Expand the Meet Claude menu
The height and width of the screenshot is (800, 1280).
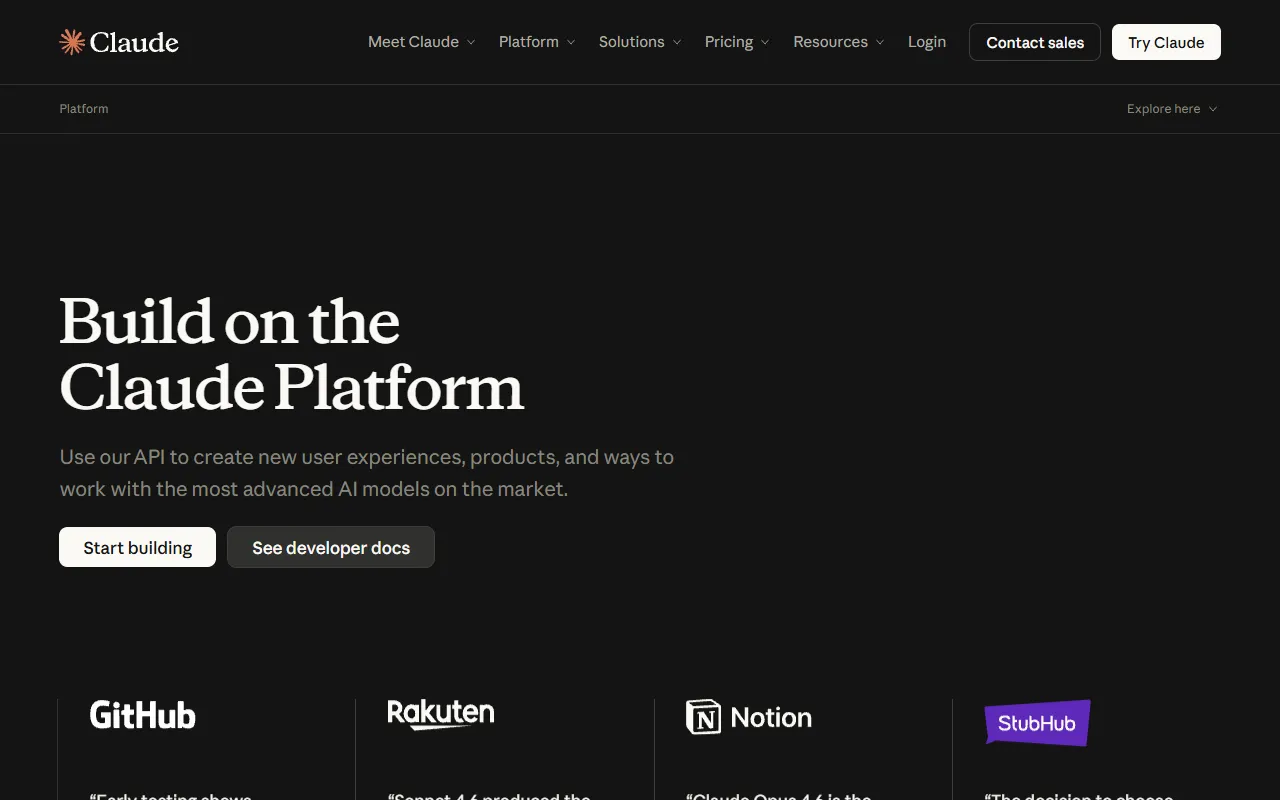(421, 42)
